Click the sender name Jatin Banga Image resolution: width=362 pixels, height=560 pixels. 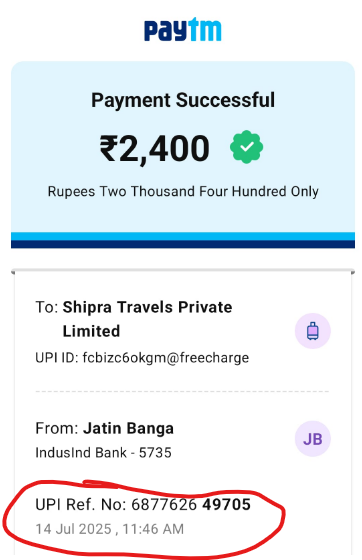129,428
